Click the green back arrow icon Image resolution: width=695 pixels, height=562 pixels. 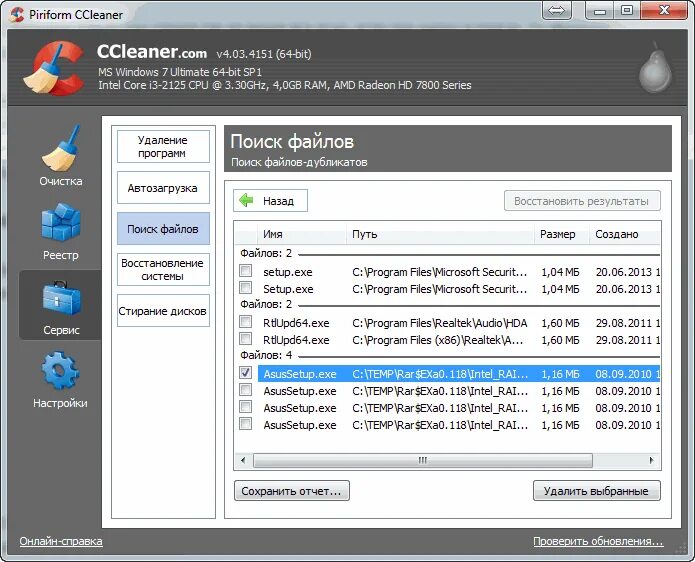[x=246, y=200]
